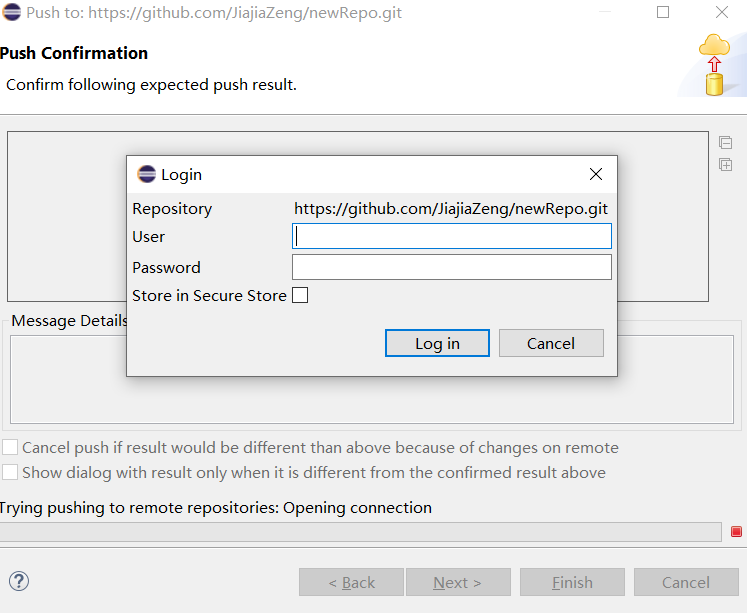Screen dimensions: 747x613
Task: Click the Expand All icon beside push result
Action: pyautogui.click(x=725, y=165)
